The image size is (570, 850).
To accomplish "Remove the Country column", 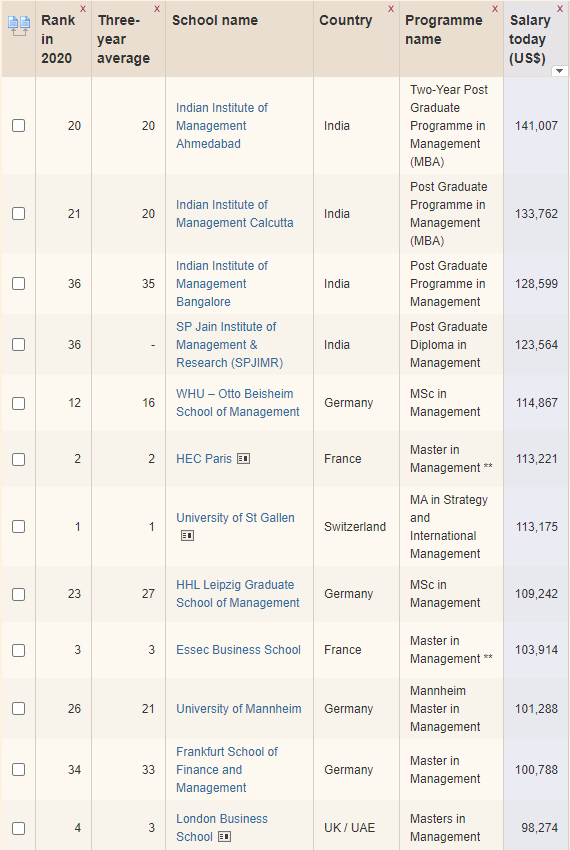I will [390, 9].
